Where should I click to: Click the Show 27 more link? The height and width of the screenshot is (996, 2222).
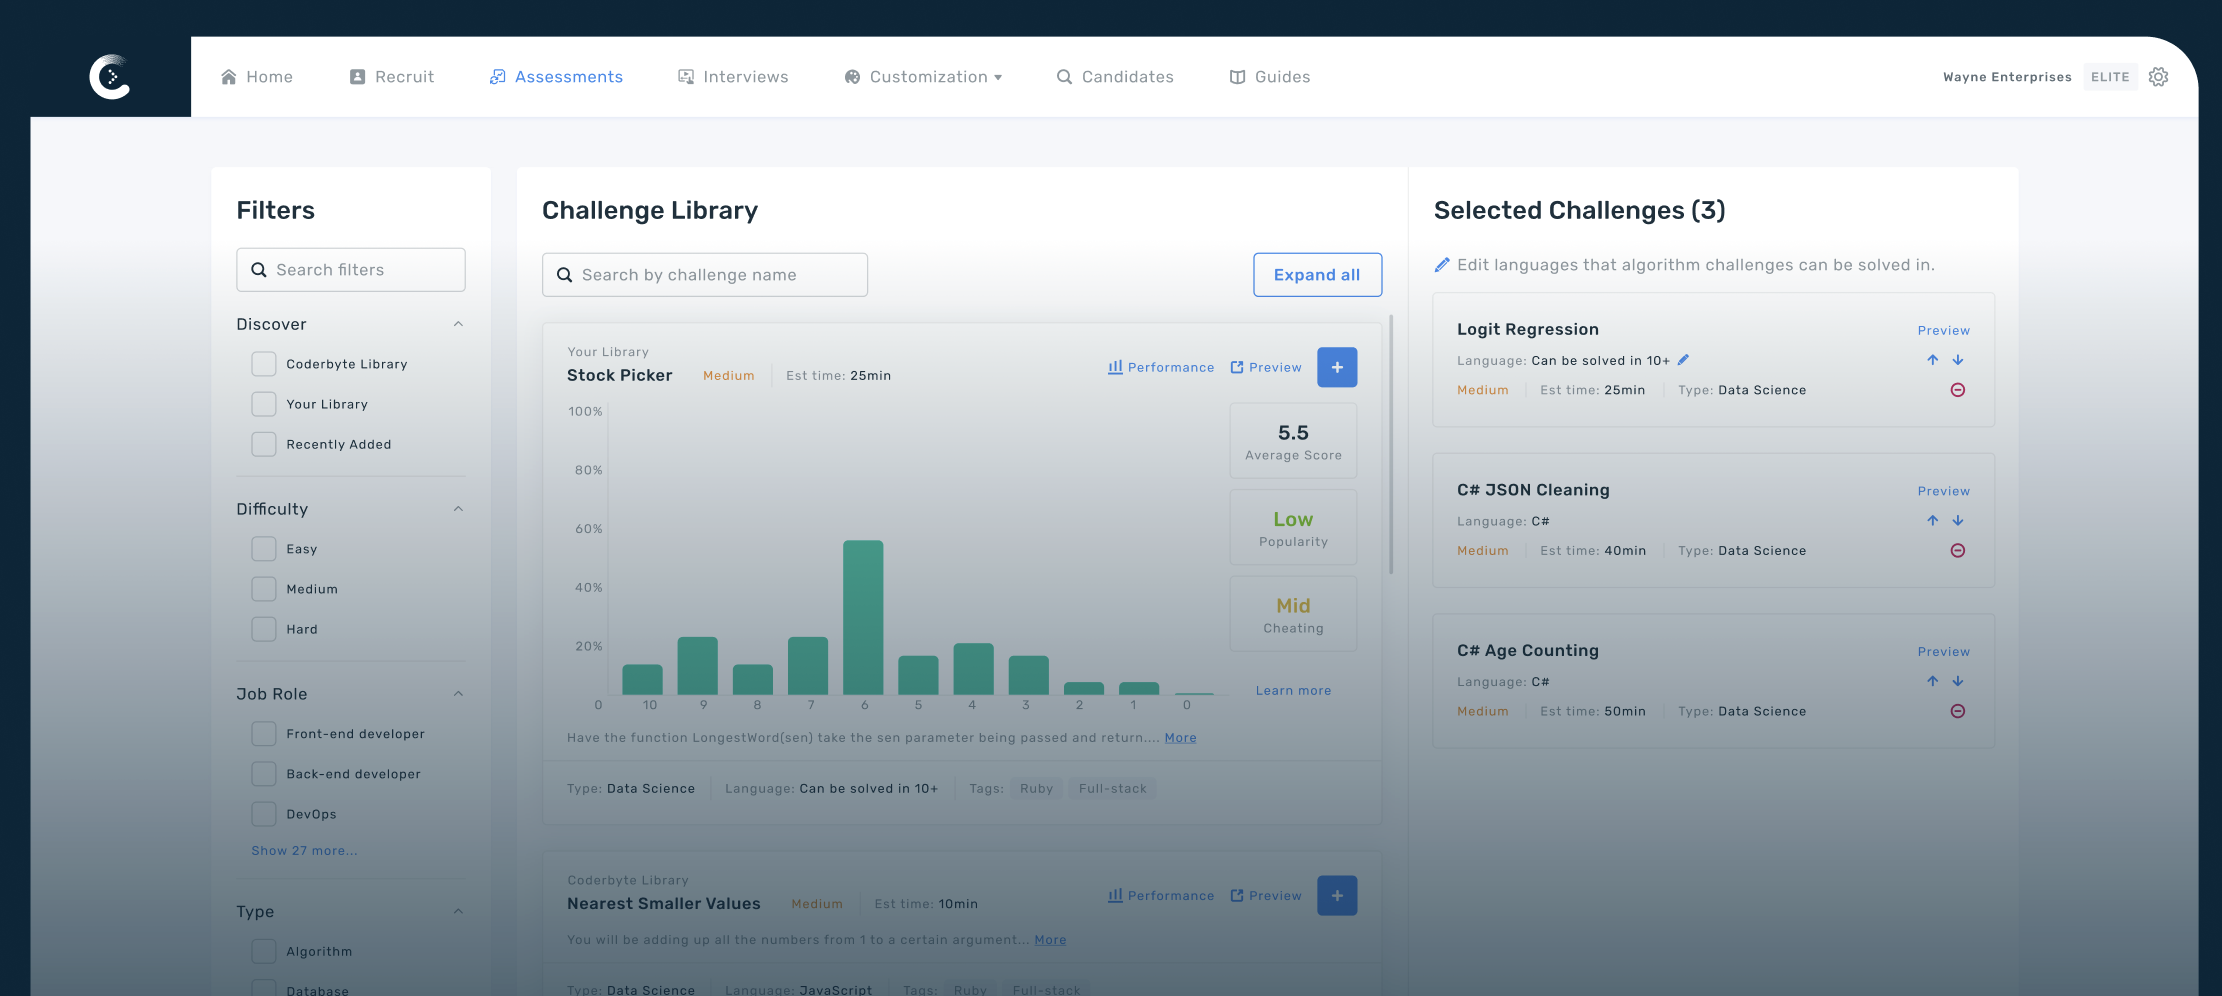tap(304, 850)
